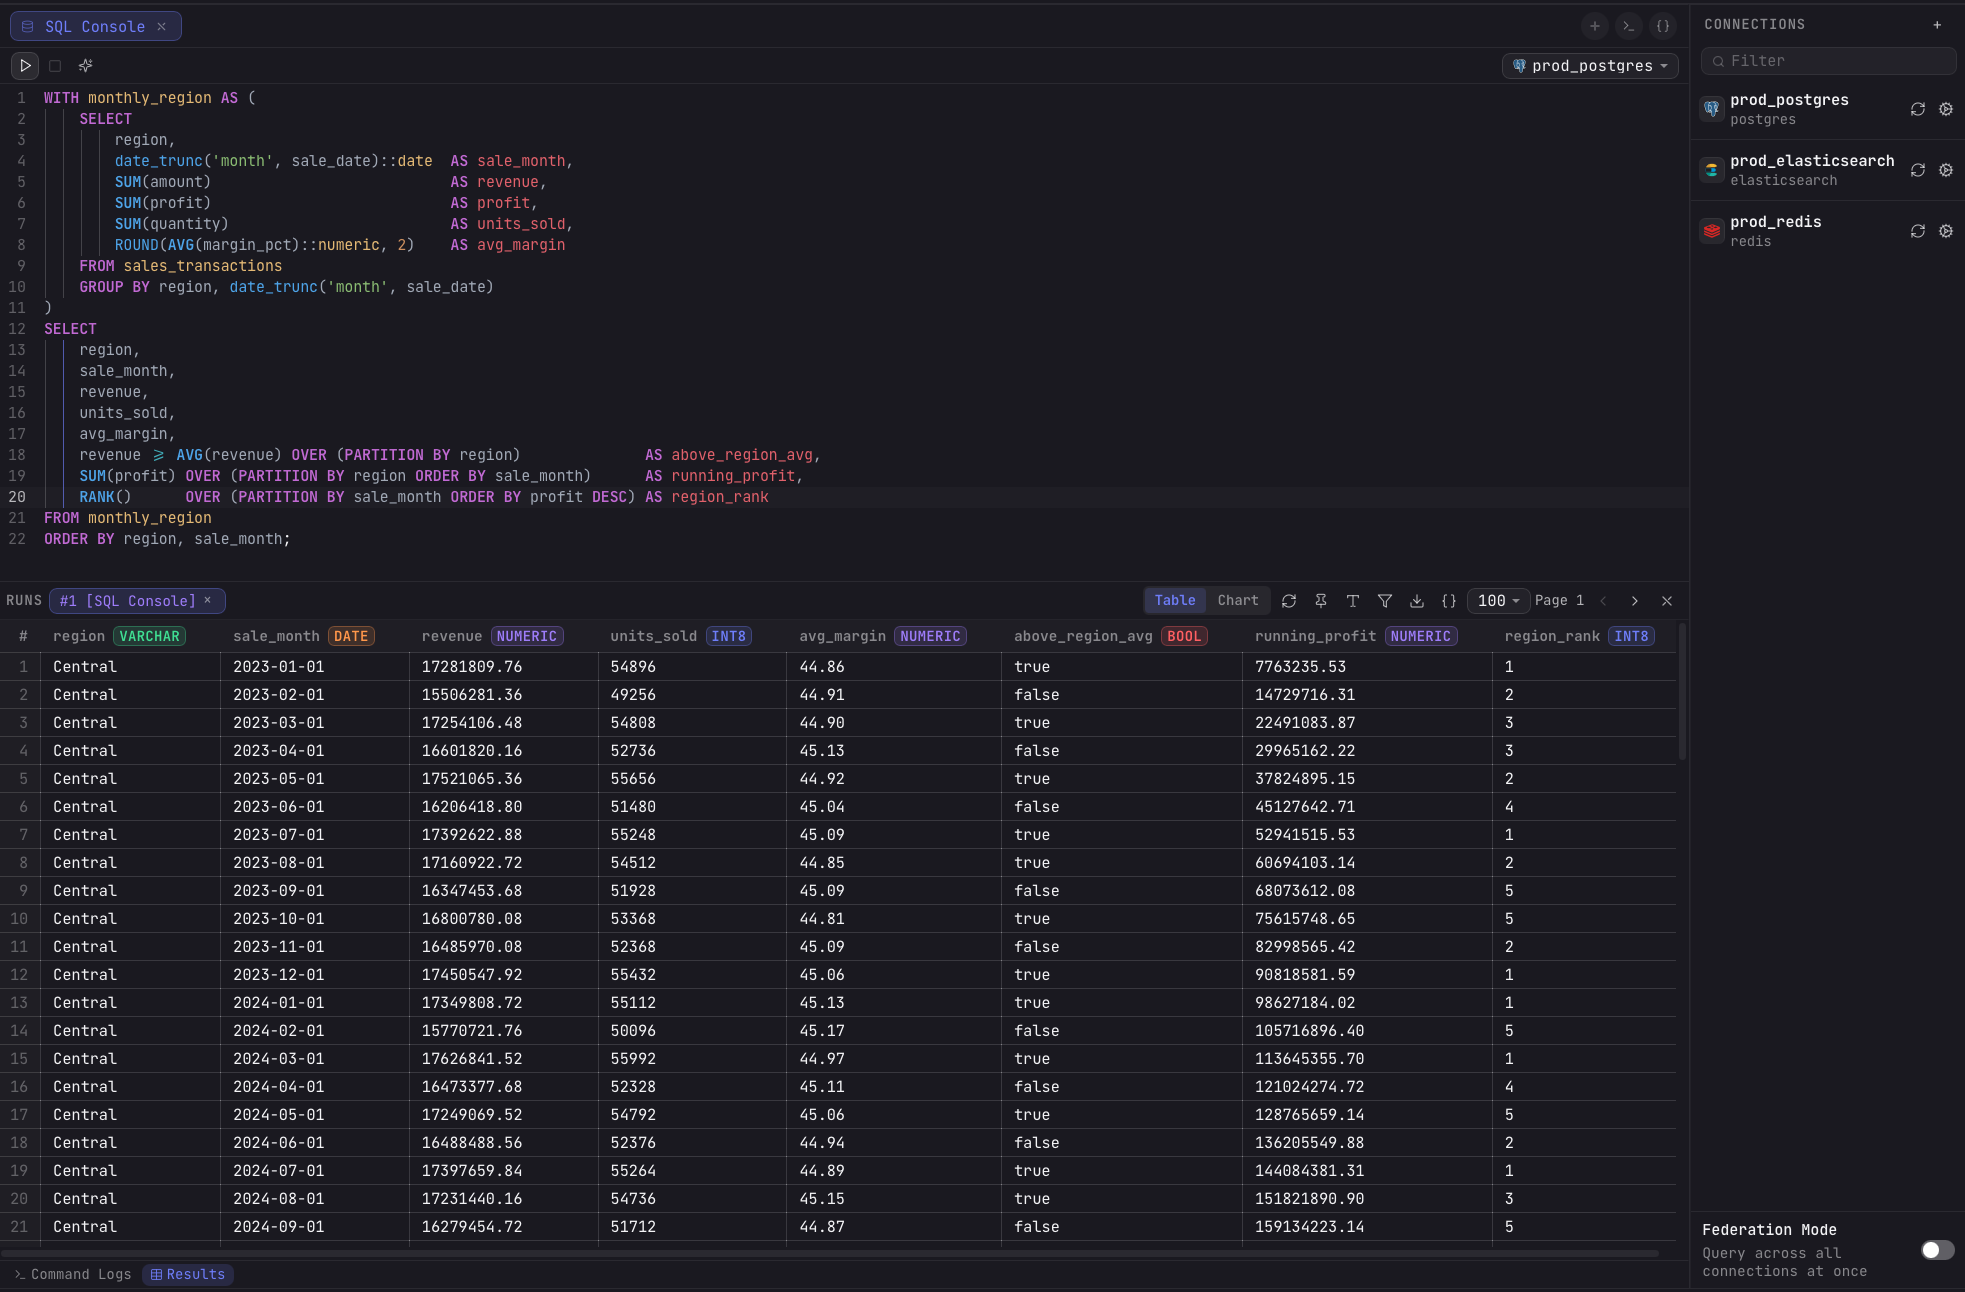The image size is (1965, 1292).
Task: Select the SQL Console tab
Action: [95, 27]
